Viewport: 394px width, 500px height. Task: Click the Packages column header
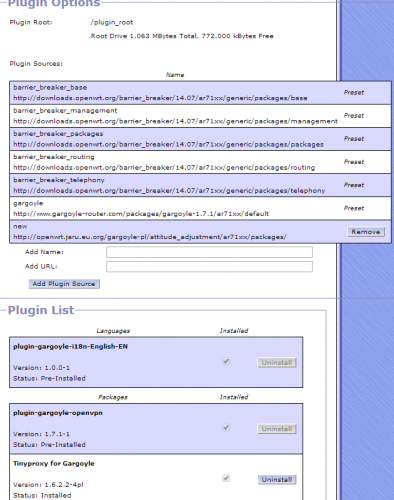(113, 397)
